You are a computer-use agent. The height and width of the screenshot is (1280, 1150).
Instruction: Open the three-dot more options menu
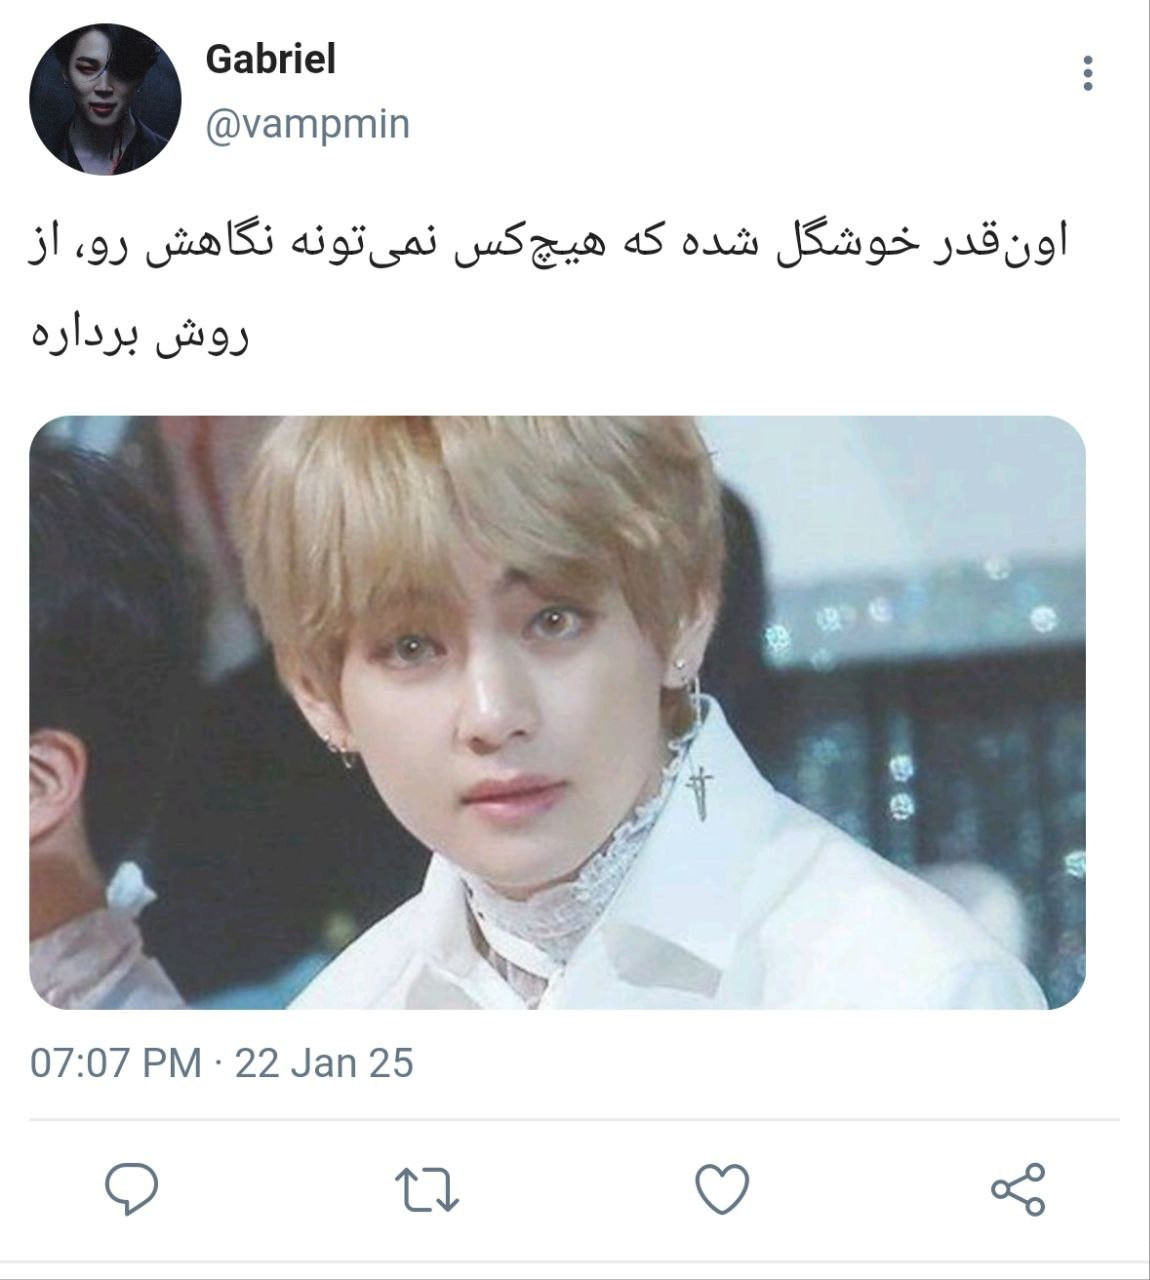pos(1088,73)
